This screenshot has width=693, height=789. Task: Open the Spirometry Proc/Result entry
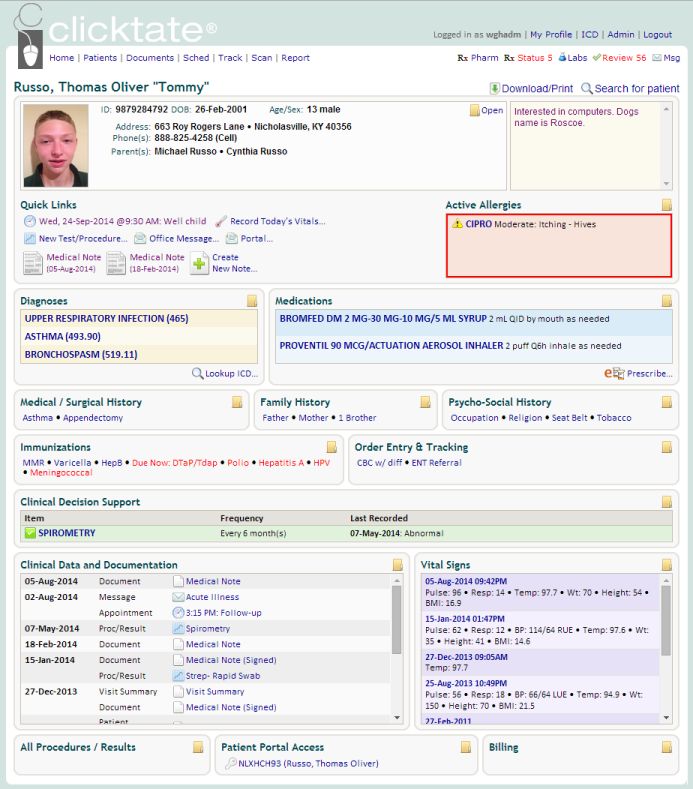click(208, 628)
